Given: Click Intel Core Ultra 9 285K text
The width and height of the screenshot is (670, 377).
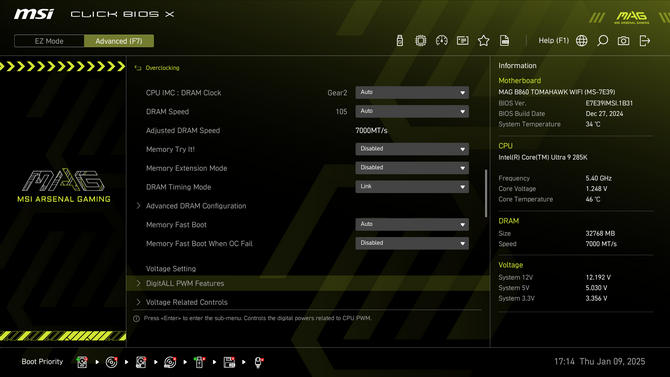Looking at the screenshot, I should 543,157.
